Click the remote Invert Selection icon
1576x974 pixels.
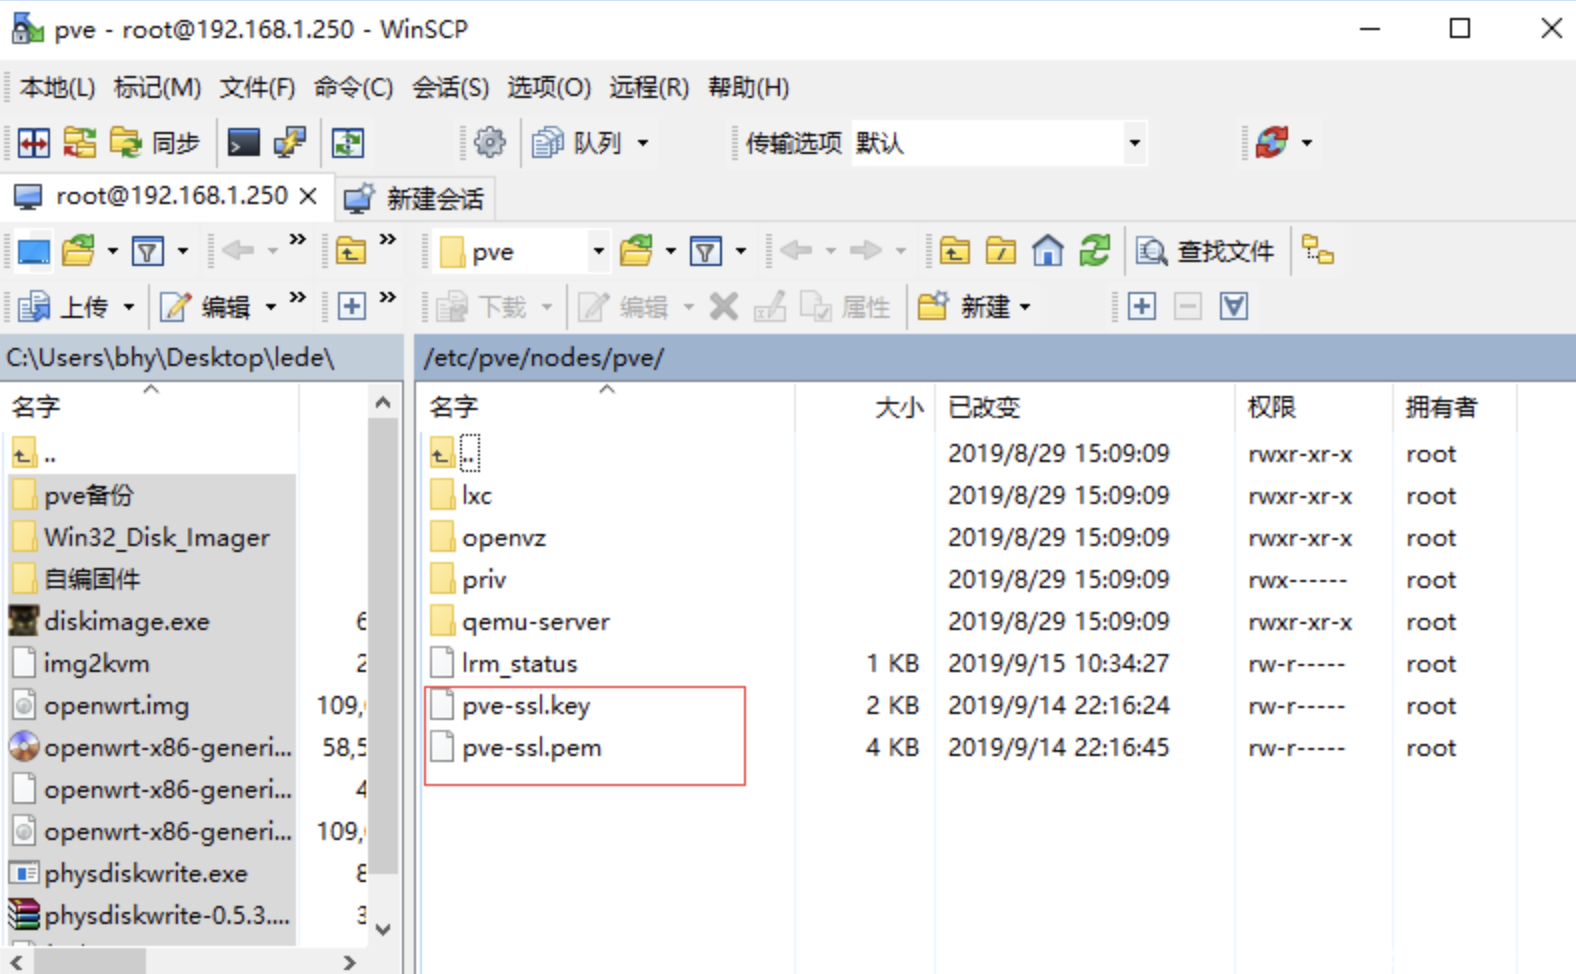pyautogui.click(x=1234, y=306)
